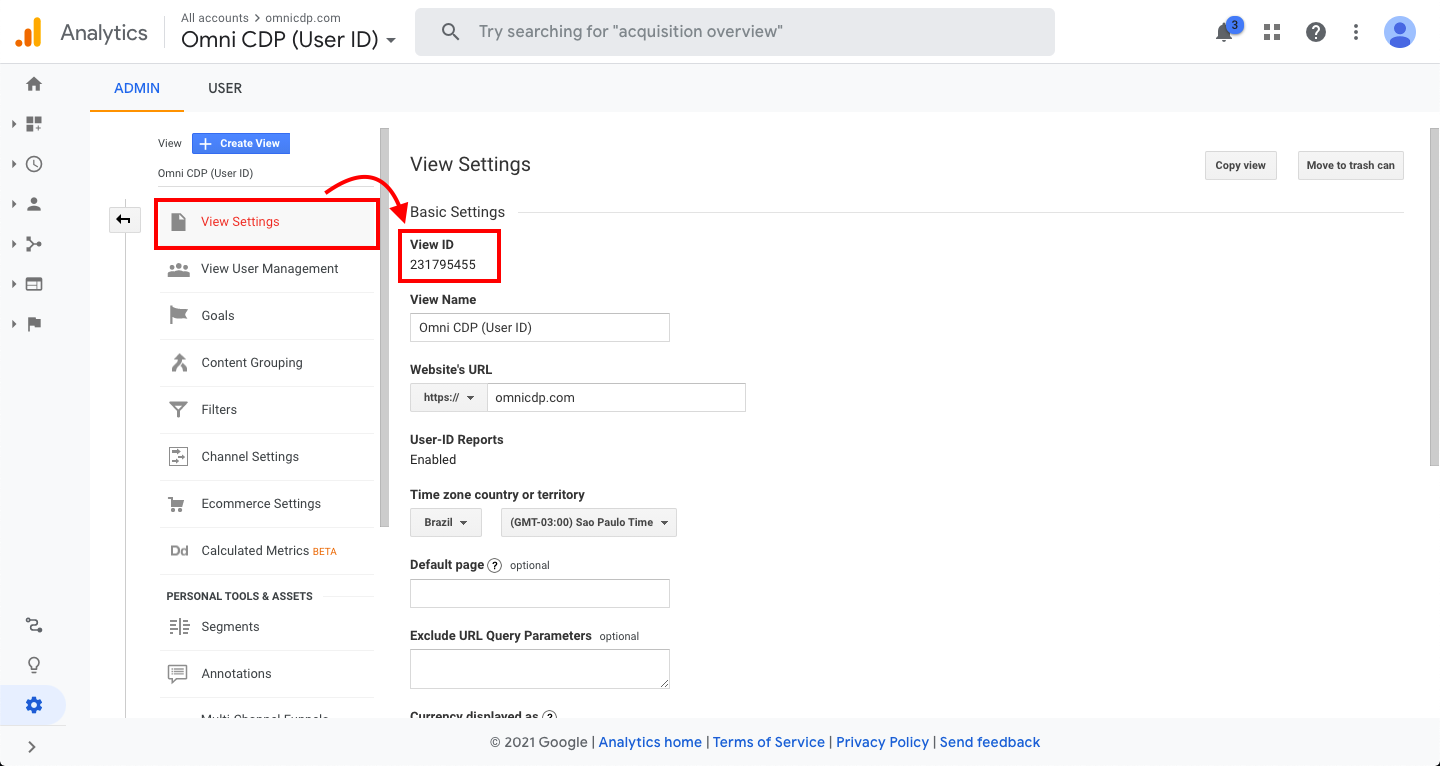This screenshot has width=1440, height=766.
Task: Open the https:// protocol dropdown
Action: (449, 397)
